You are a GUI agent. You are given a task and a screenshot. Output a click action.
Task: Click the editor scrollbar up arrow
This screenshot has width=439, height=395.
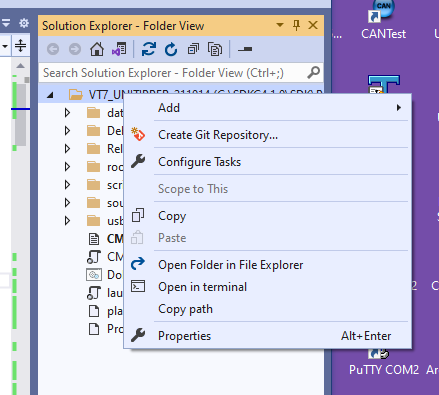click(20, 66)
